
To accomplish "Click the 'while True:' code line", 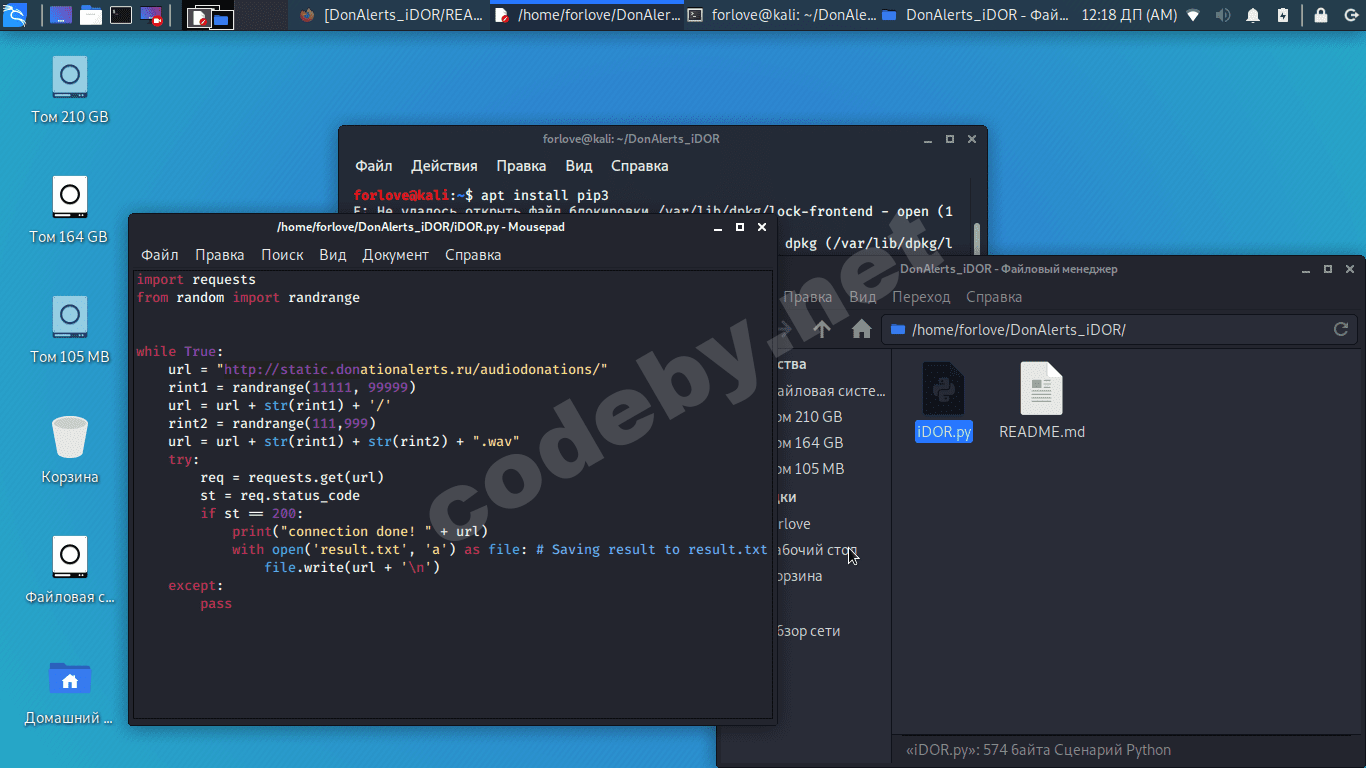I will click(180, 352).
